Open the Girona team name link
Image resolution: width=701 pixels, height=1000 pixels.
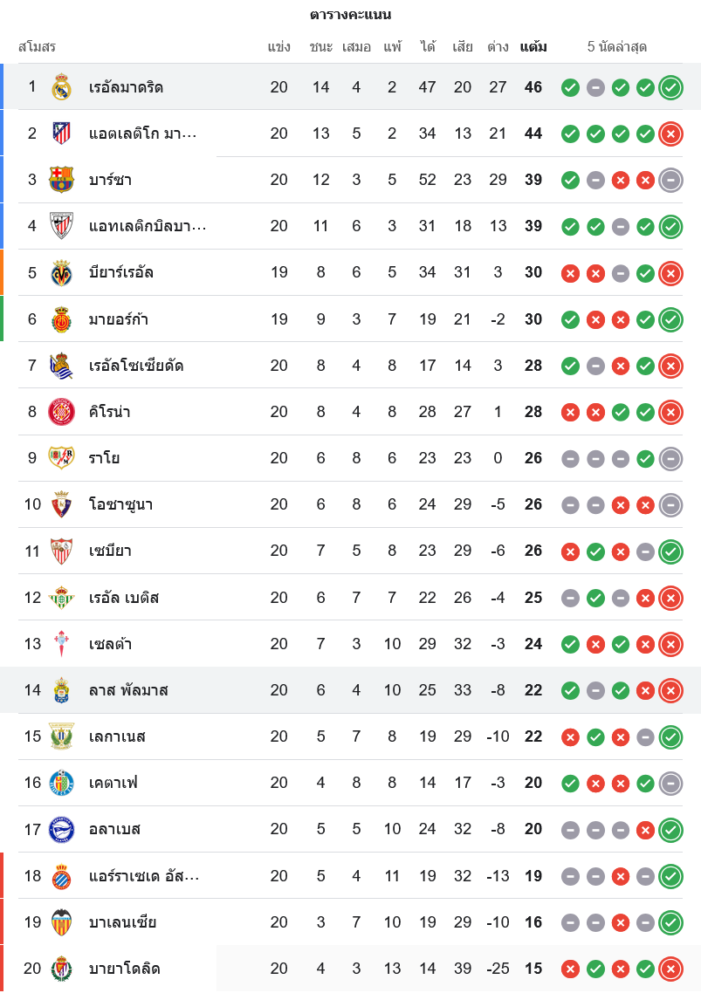coord(110,412)
